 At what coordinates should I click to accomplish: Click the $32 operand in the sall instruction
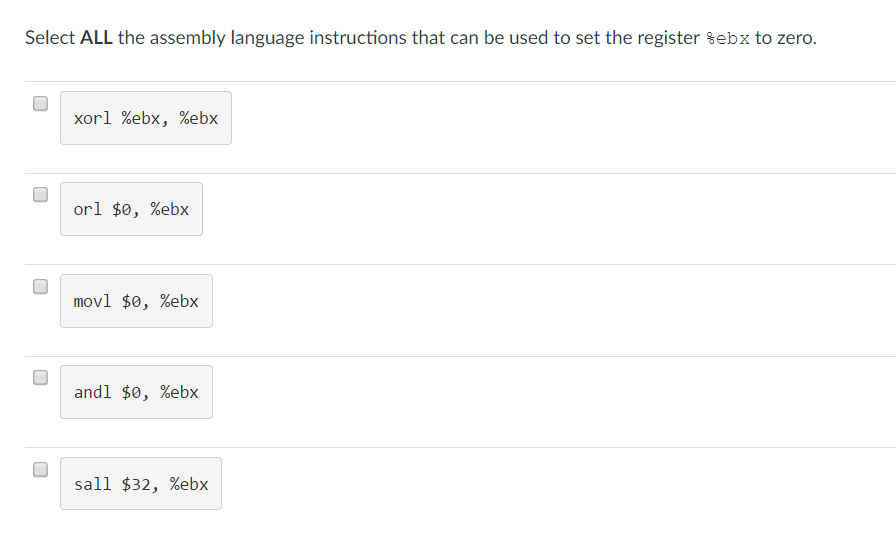(136, 484)
